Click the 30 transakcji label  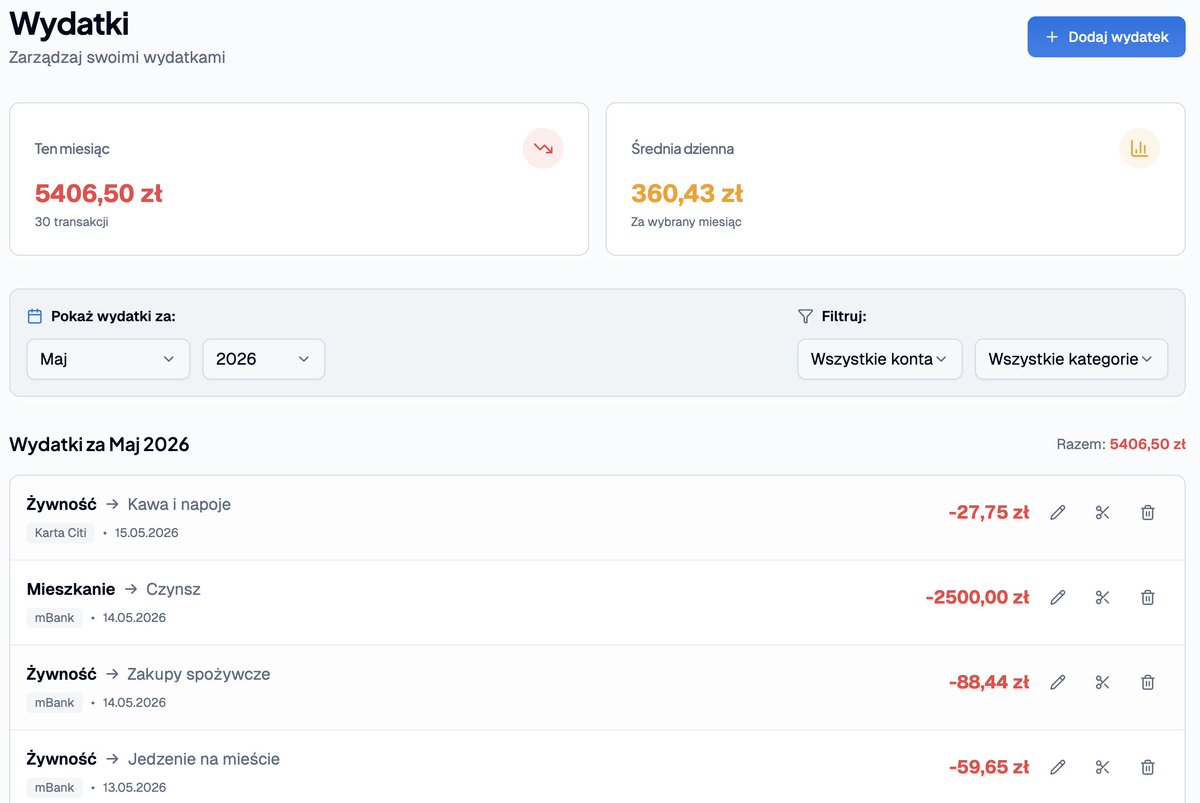(71, 222)
